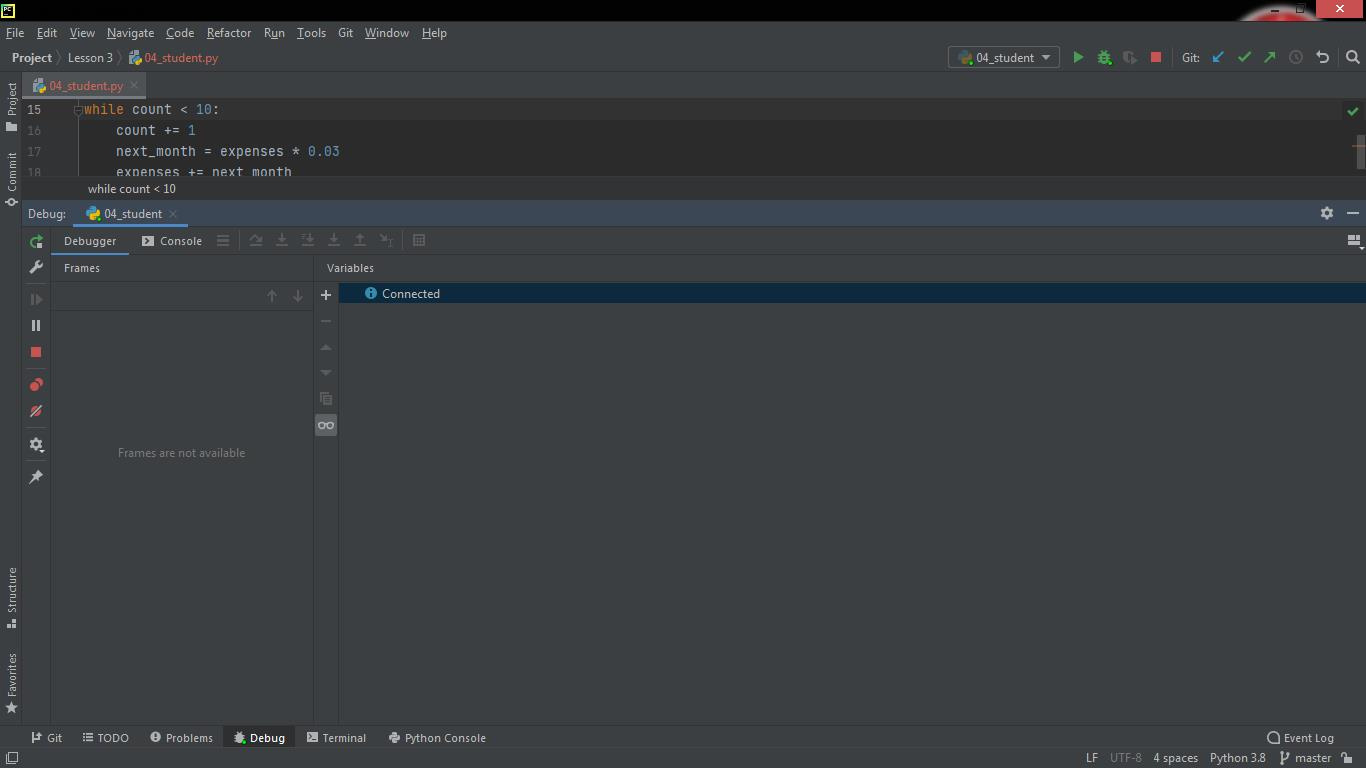Open the Tools menu
This screenshot has width=1366, height=768.
click(311, 33)
